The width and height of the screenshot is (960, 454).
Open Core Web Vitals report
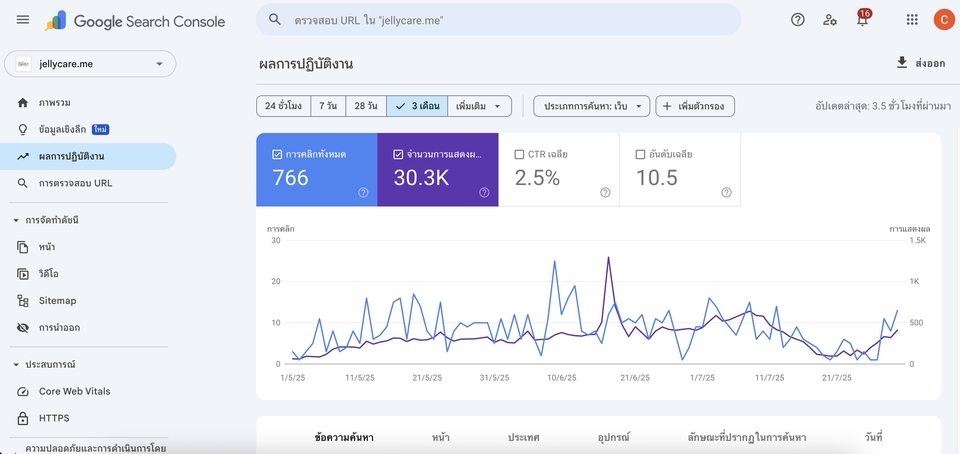point(74,391)
